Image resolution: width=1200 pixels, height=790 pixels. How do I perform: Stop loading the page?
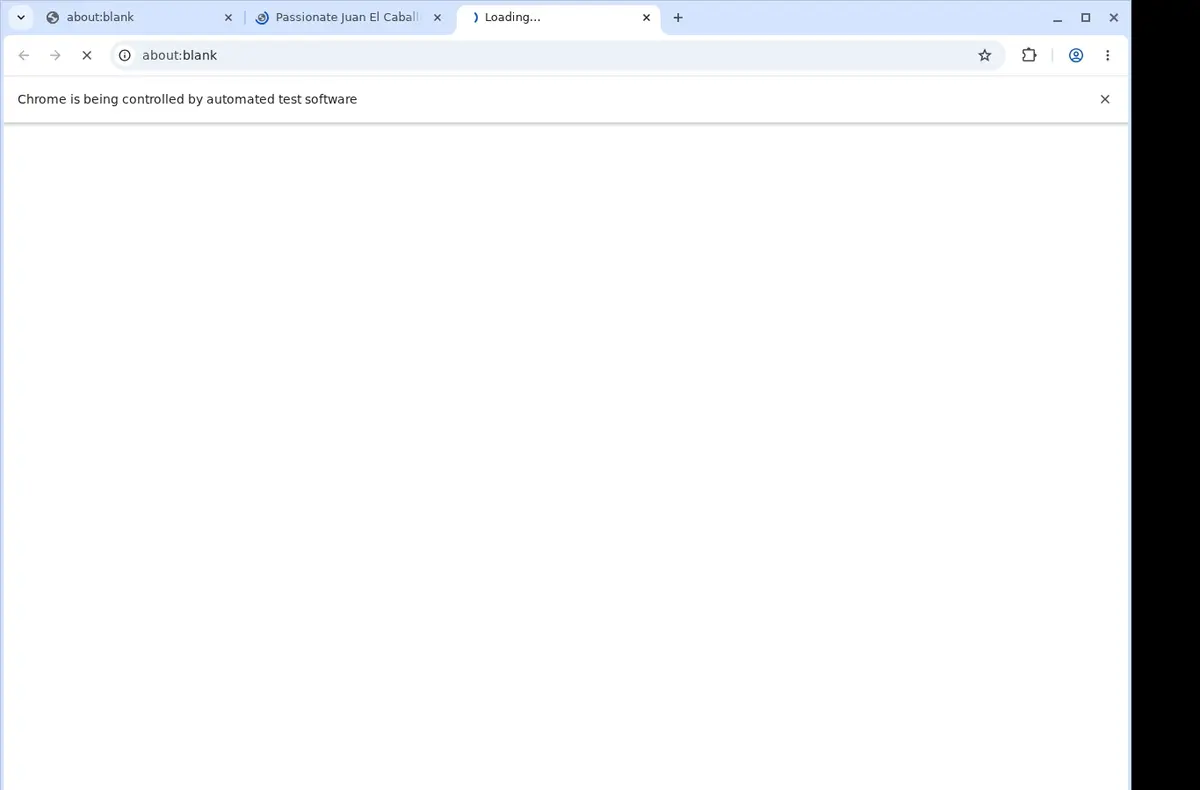click(86, 55)
